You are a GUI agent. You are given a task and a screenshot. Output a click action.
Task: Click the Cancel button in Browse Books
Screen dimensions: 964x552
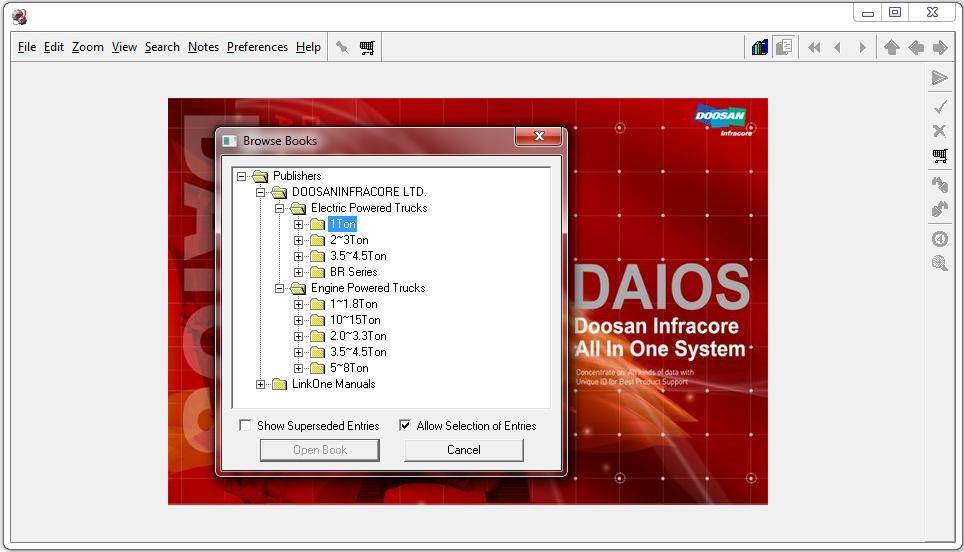[x=464, y=450]
